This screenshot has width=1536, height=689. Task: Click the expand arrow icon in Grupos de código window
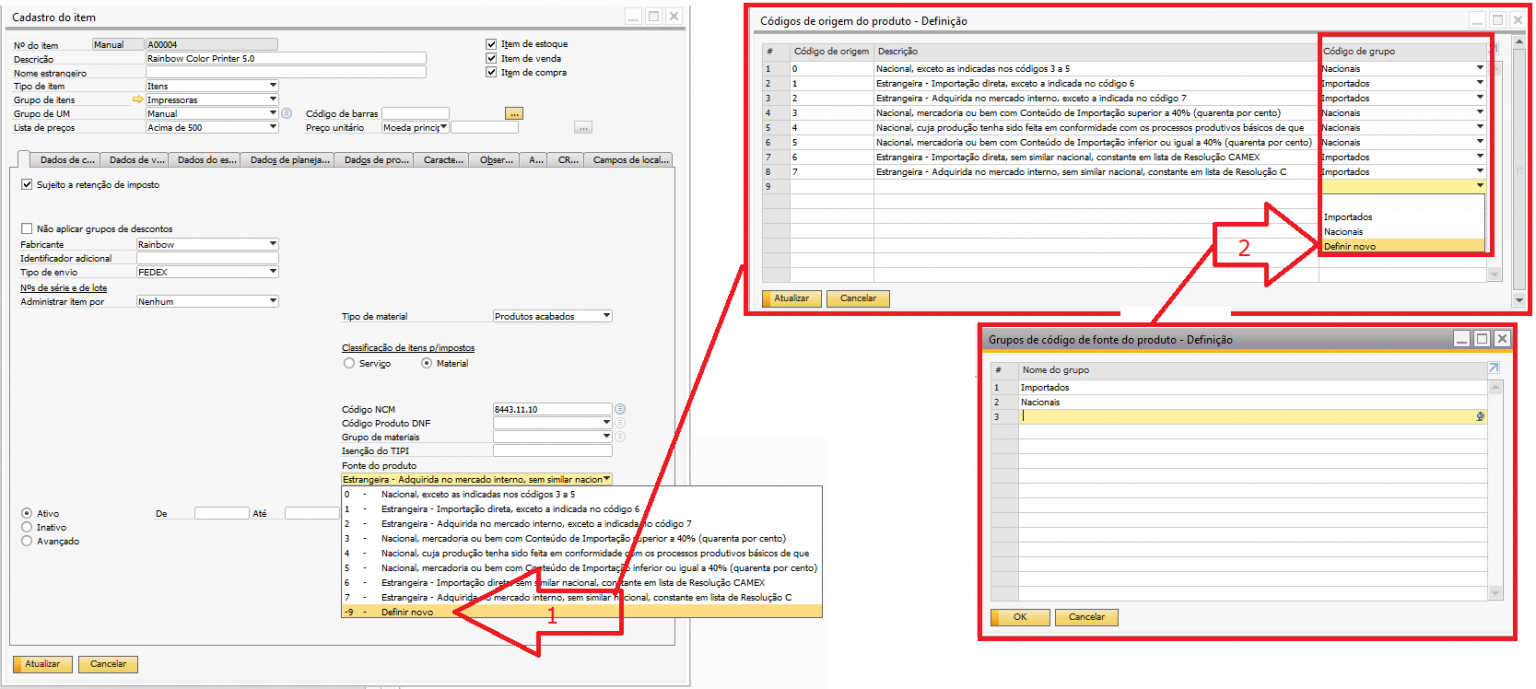click(x=1493, y=369)
